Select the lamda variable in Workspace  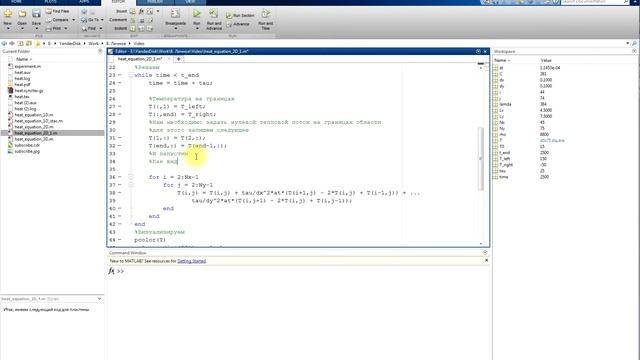coord(505,104)
